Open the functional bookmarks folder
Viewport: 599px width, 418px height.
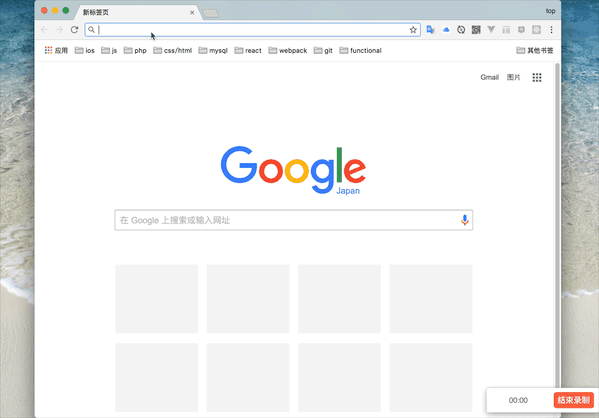[x=360, y=50]
